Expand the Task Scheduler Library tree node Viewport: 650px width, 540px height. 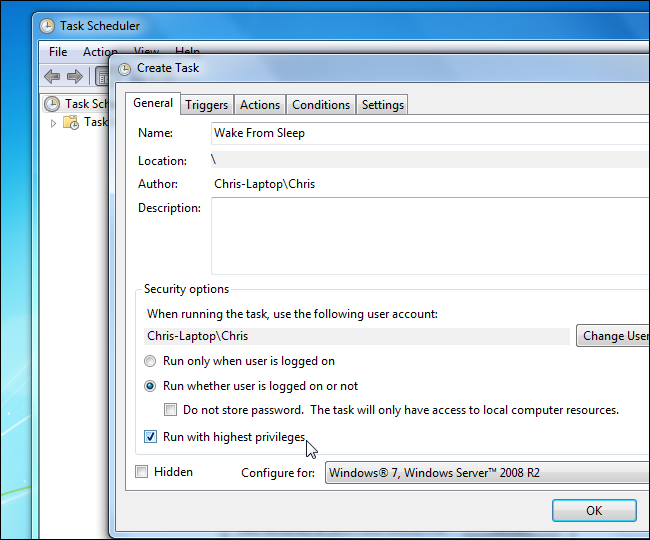[53, 123]
